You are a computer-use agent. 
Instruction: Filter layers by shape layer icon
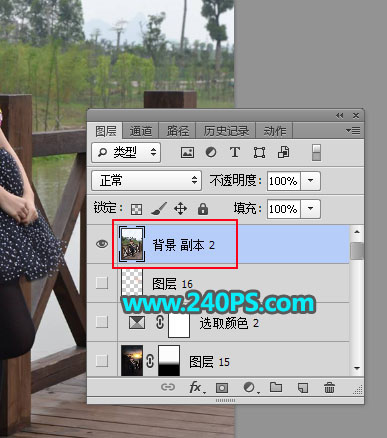[x=259, y=153]
